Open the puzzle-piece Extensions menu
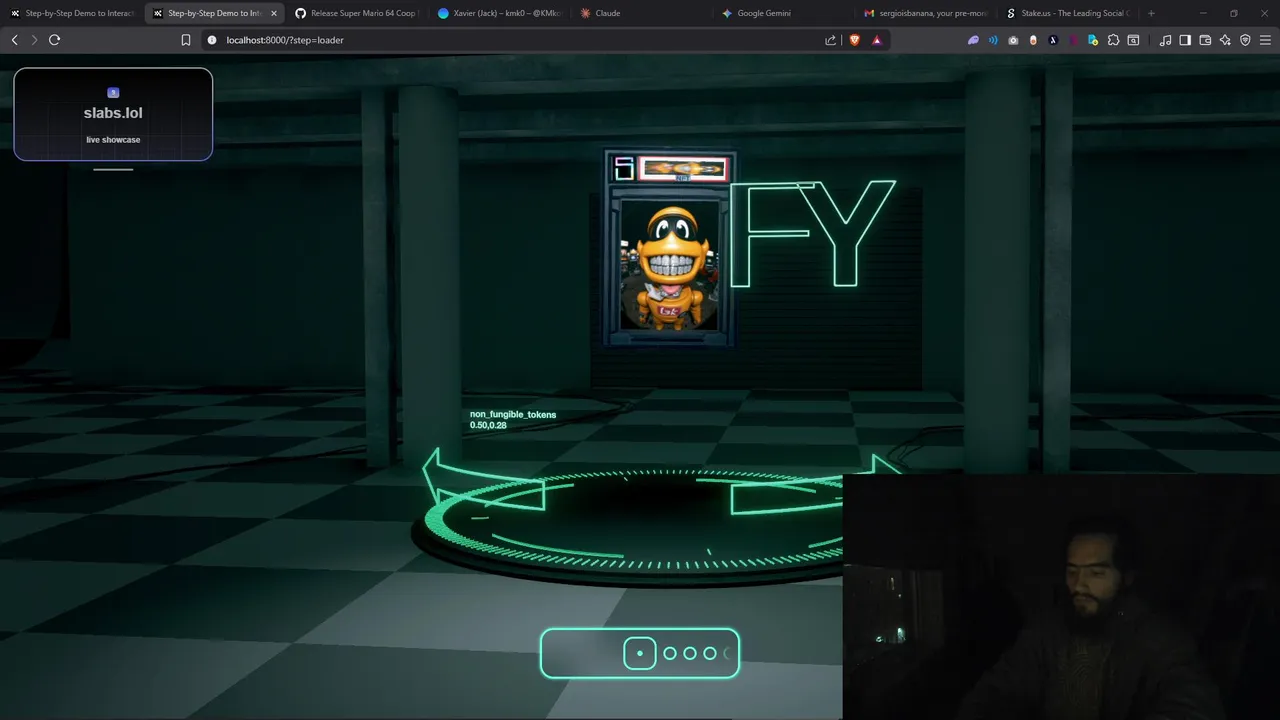 pyautogui.click(x=1113, y=40)
